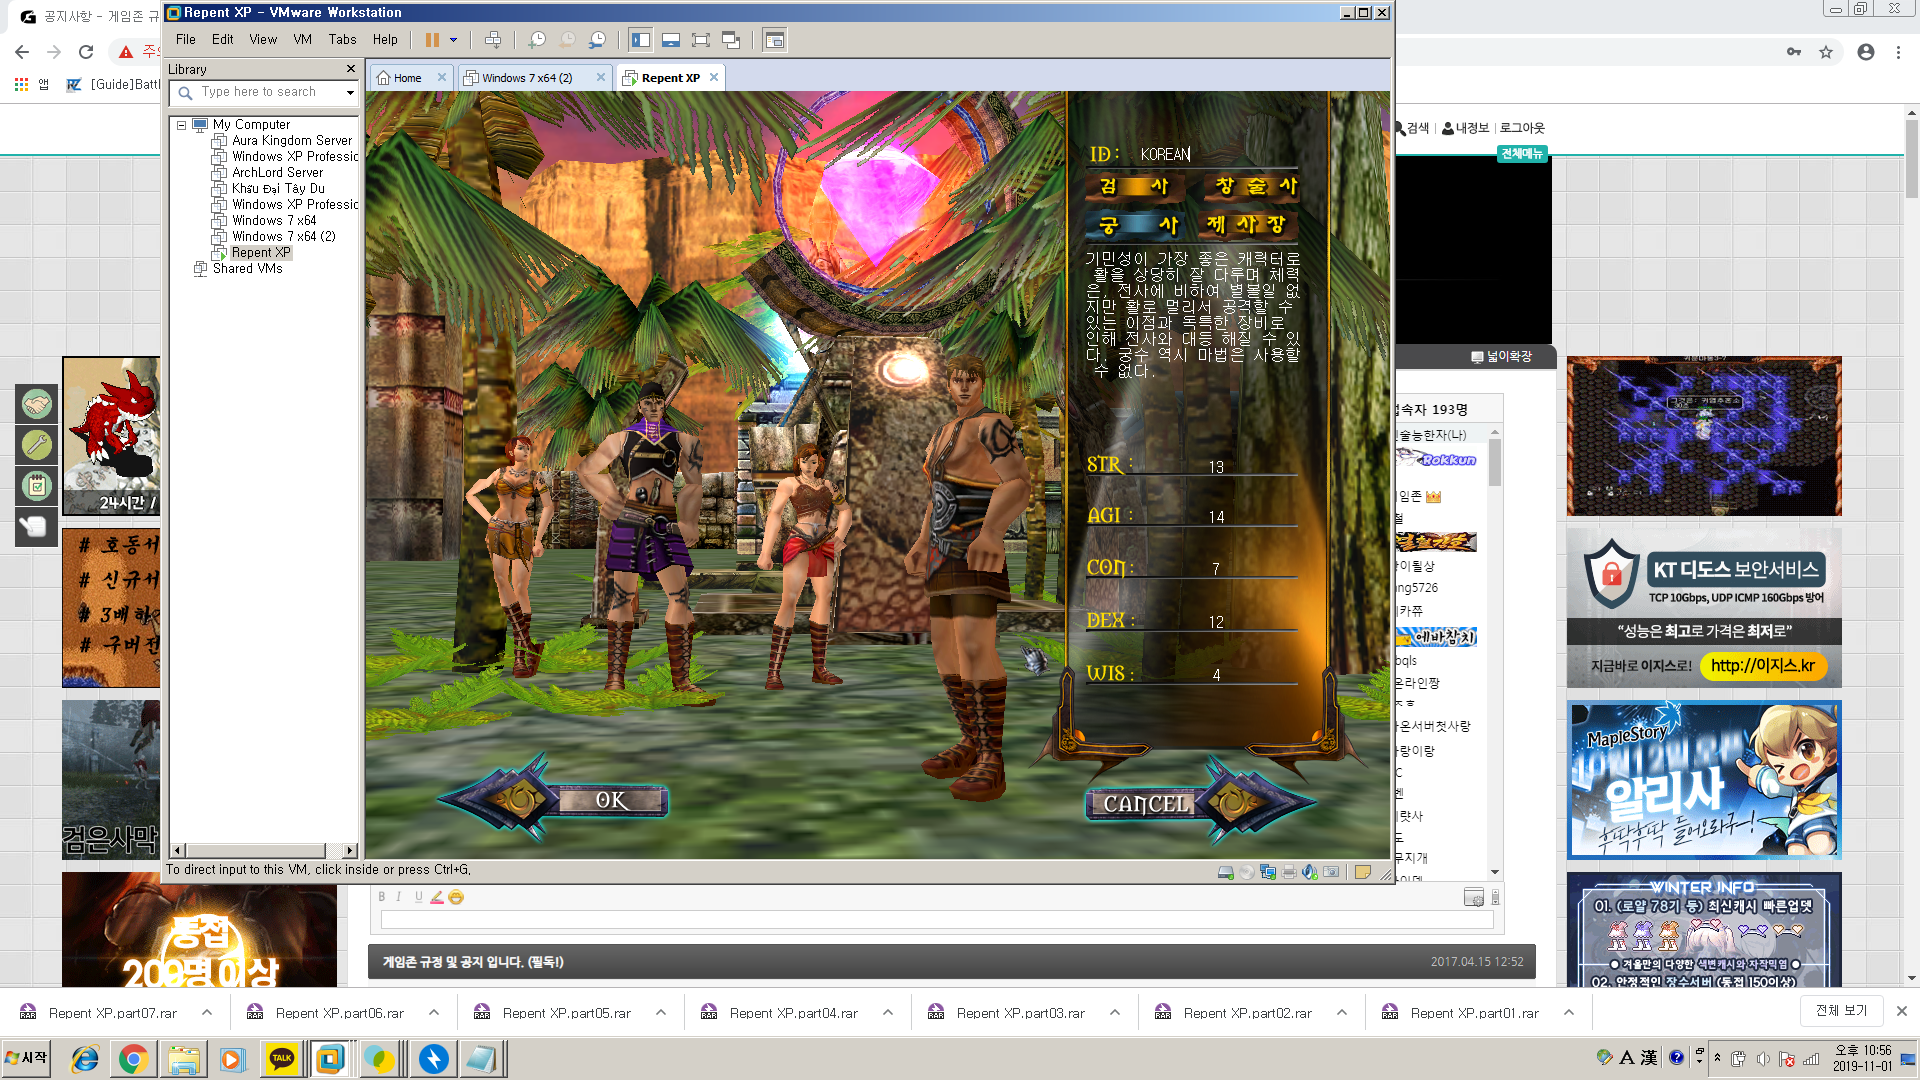This screenshot has height=1080, width=1920.
Task: Collapse the My Computer tree node
Action: pyautogui.click(x=181, y=125)
